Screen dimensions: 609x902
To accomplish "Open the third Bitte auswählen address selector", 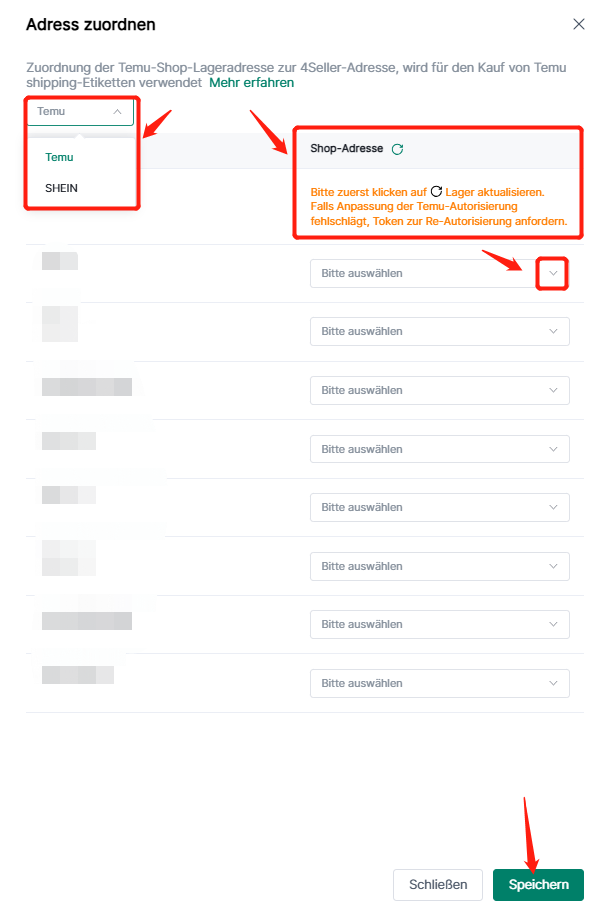I will (x=439, y=390).
